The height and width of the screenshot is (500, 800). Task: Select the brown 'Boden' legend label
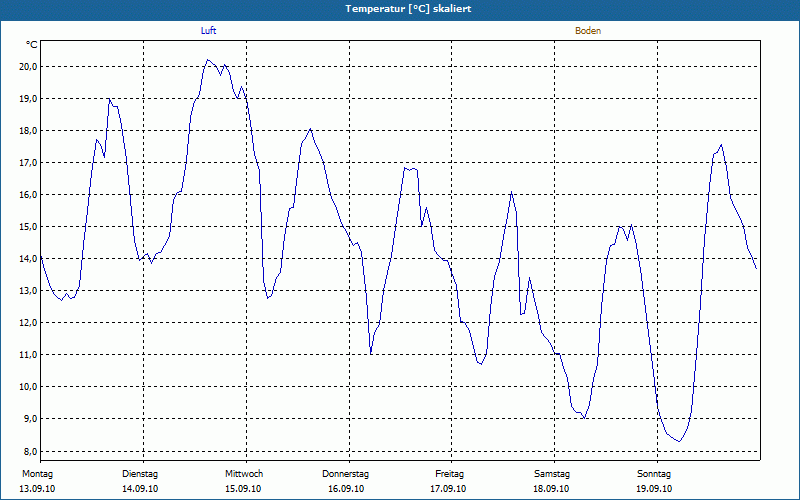[588, 31]
